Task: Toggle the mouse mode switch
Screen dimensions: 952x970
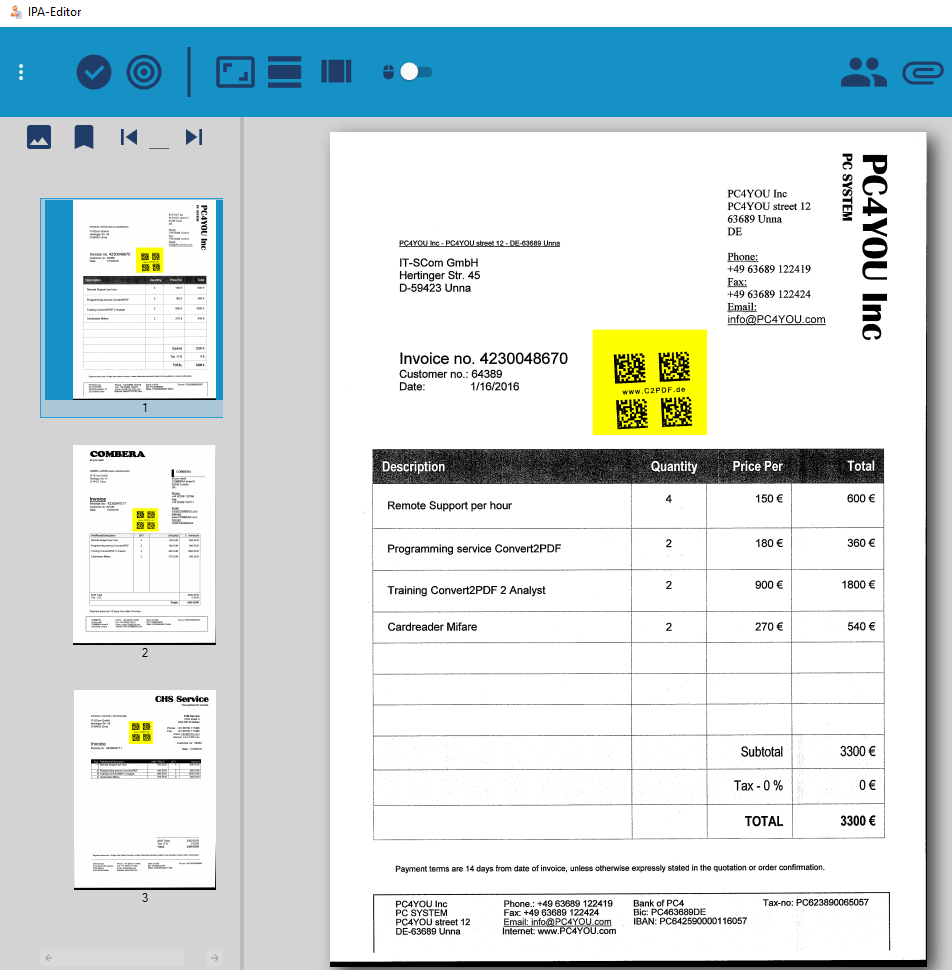Action: coord(414,72)
